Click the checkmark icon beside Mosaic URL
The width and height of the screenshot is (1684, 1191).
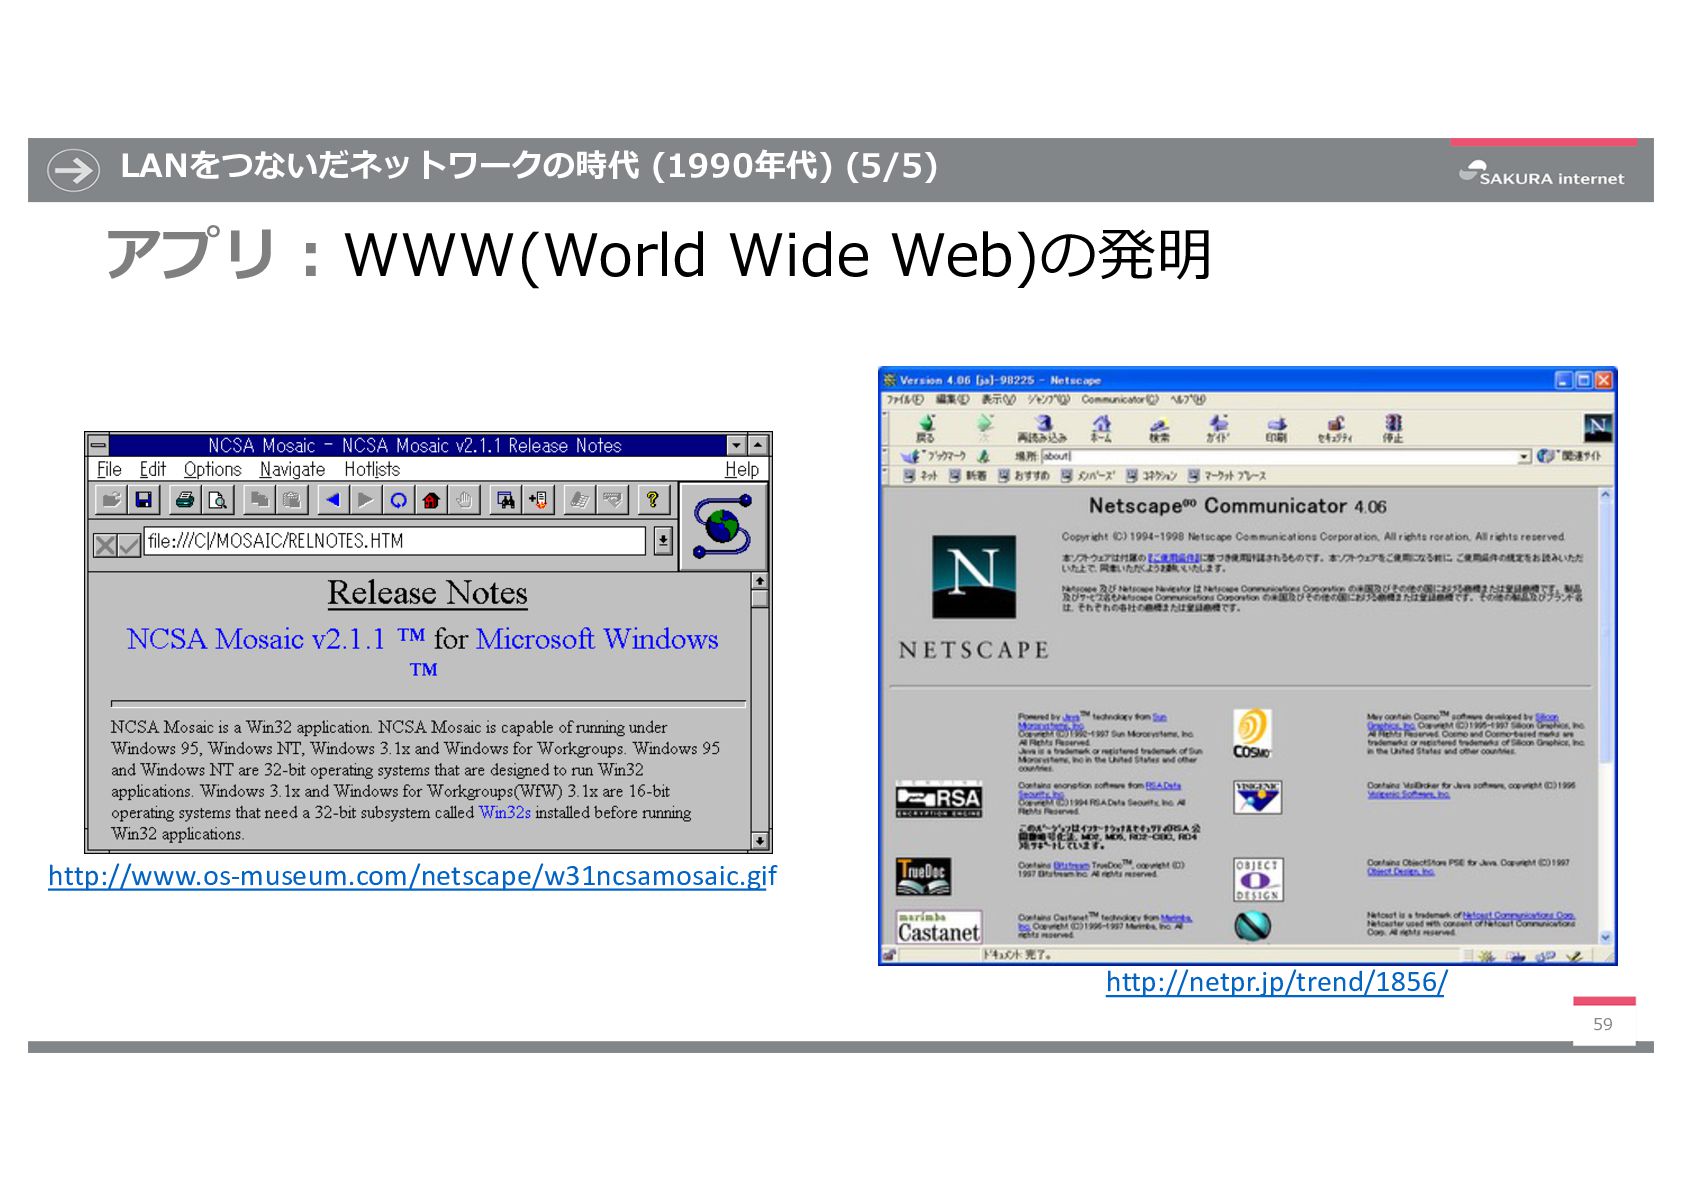pyautogui.click(x=128, y=544)
